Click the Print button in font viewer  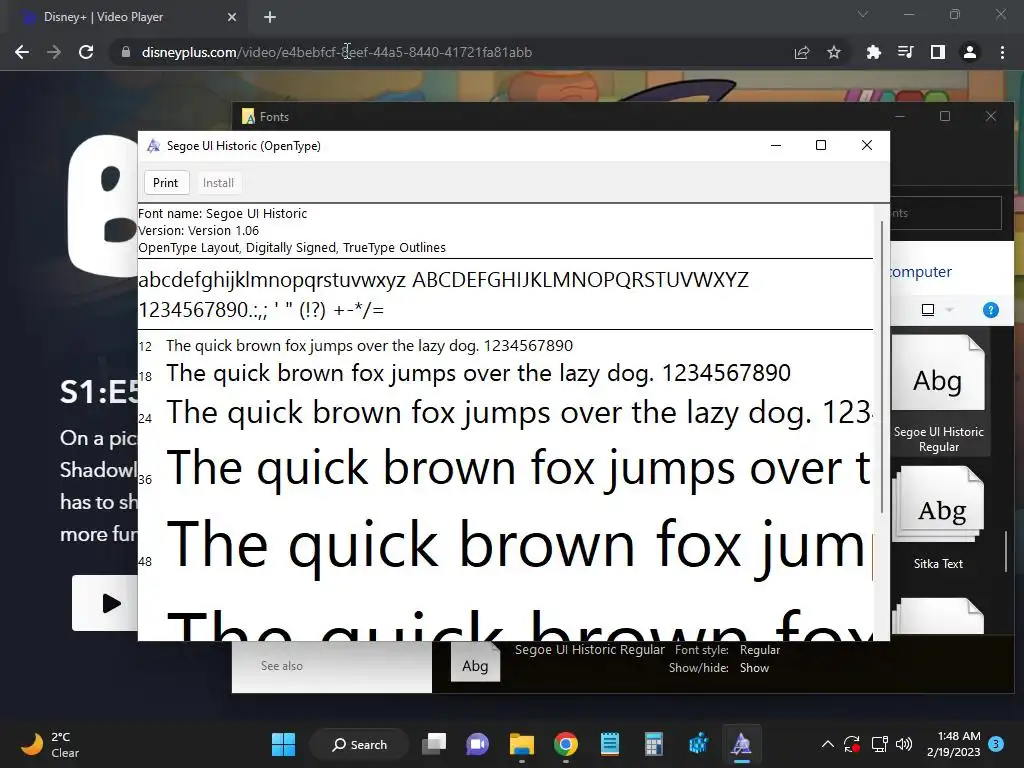166,183
